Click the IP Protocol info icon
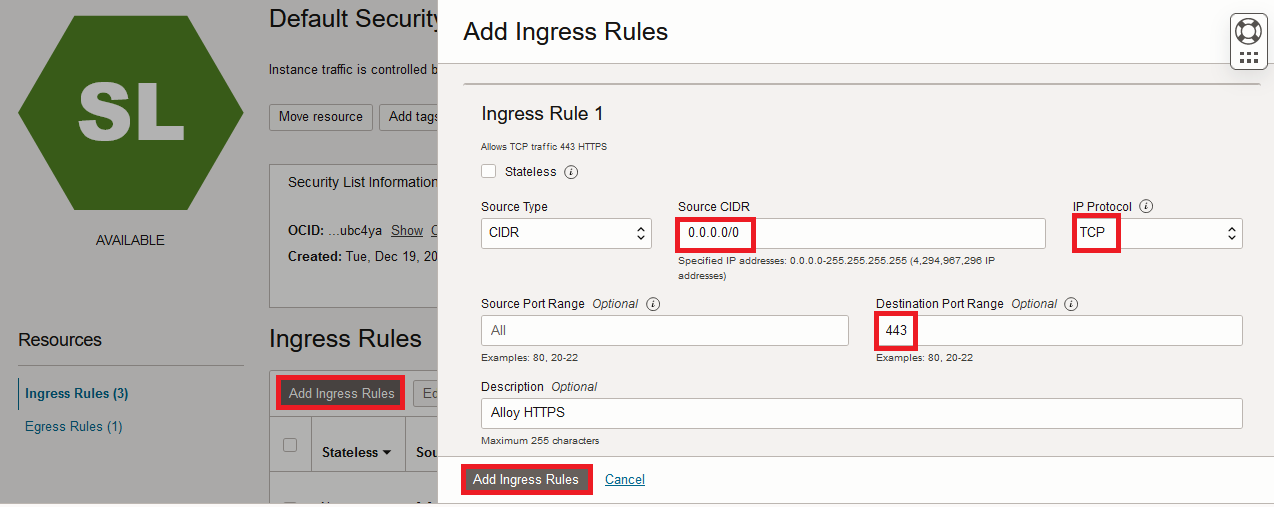The height and width of the screenshot is (507, 1274). coord(1146,207)
